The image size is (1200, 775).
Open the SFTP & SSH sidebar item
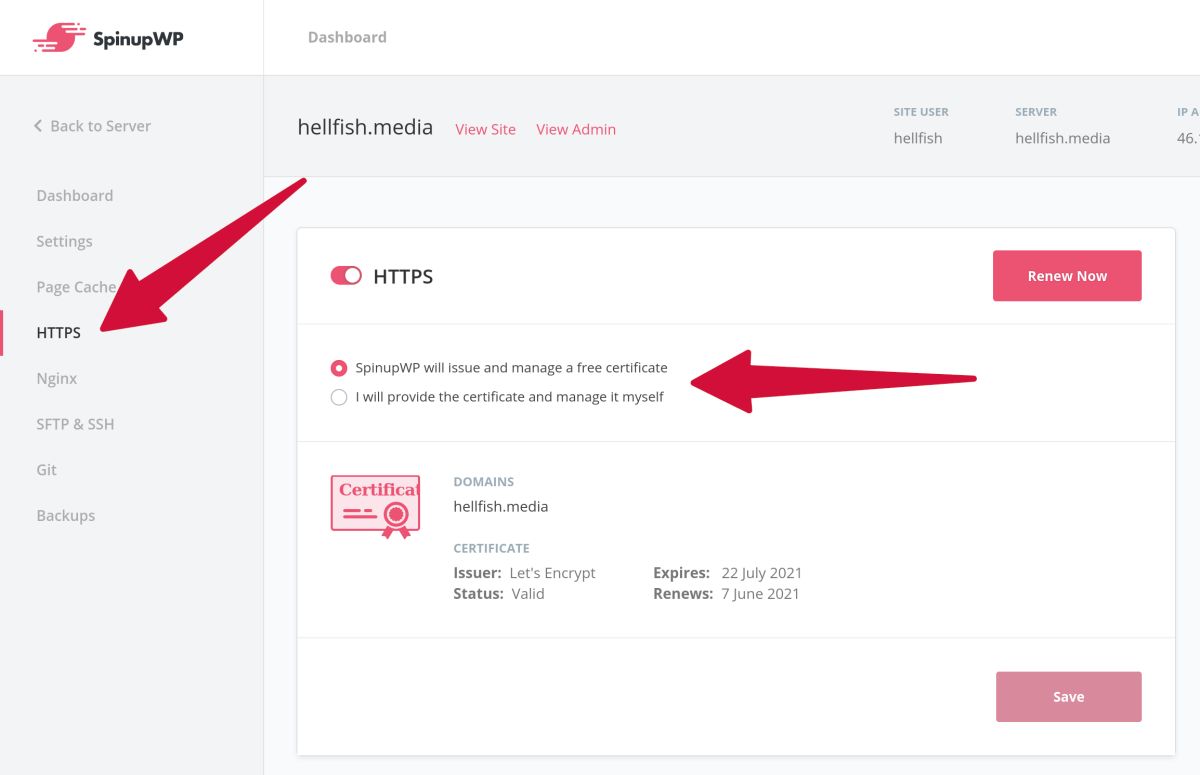point(75,424)
